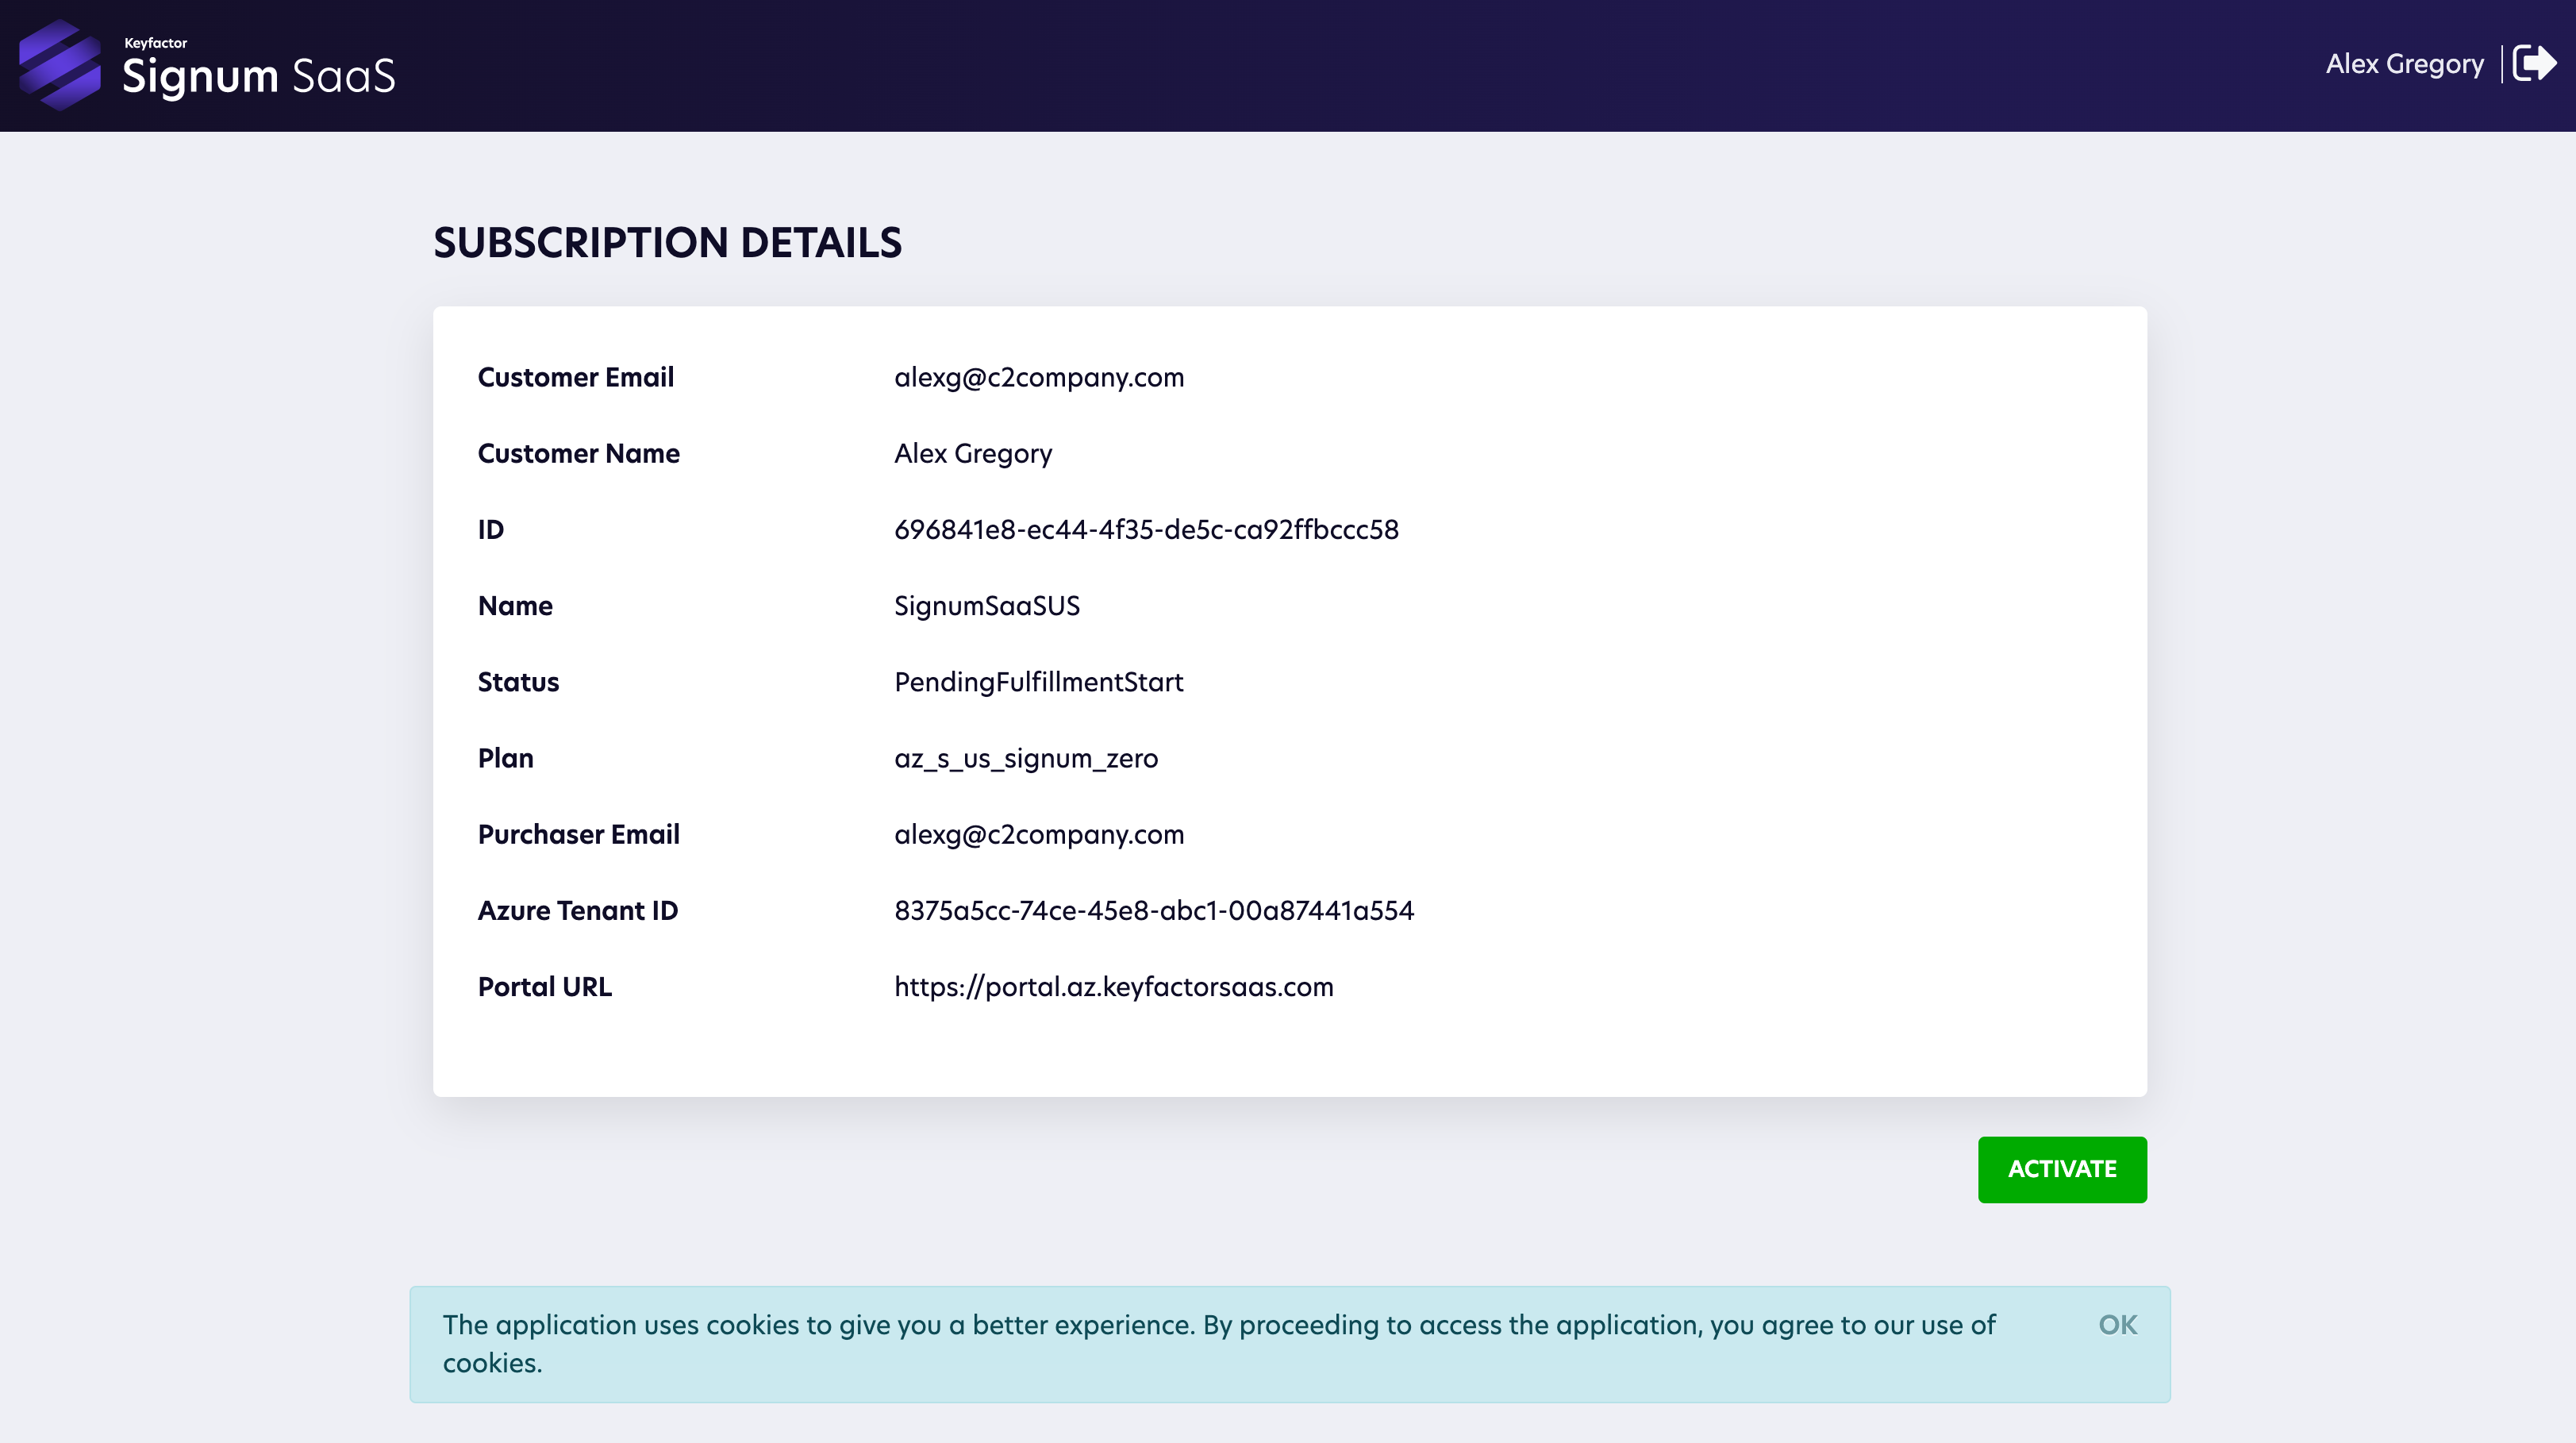Click the PendingFulfillmentStart status text

click(x=1038, y=682)
